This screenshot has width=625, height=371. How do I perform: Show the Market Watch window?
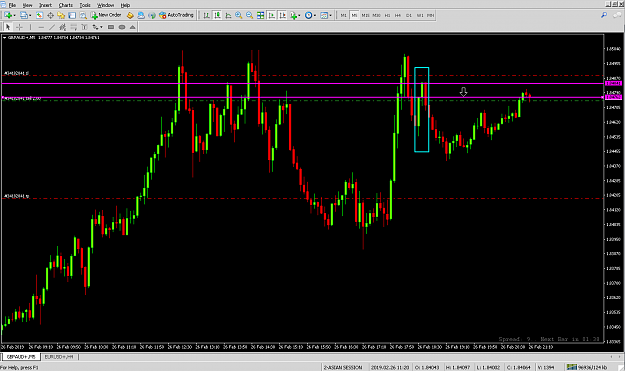pos(39,15)
